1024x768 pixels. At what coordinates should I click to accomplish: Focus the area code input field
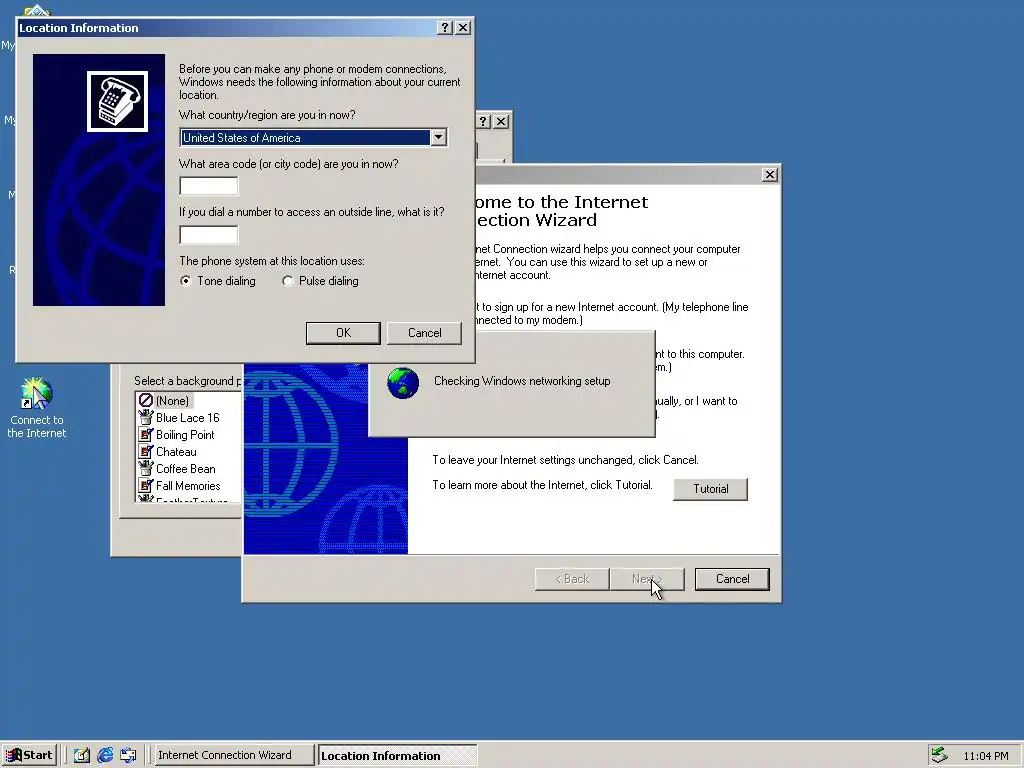click(209, 186)
